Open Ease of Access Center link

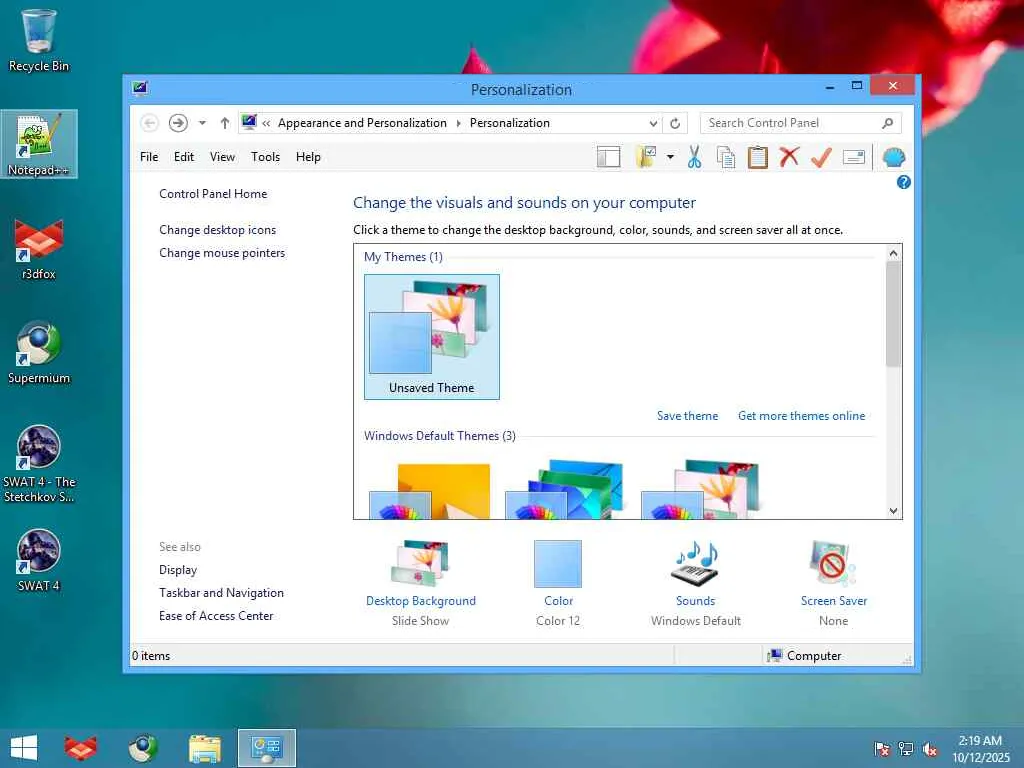[x=216, y=616]
